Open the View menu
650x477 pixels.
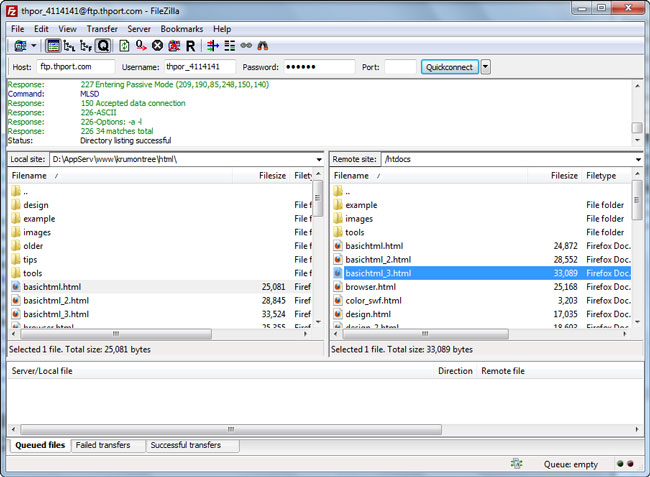67,29
